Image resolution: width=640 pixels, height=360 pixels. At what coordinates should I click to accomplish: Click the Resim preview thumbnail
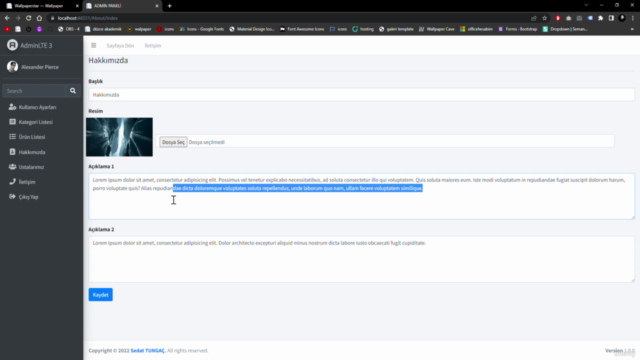(x=119, y=137)
